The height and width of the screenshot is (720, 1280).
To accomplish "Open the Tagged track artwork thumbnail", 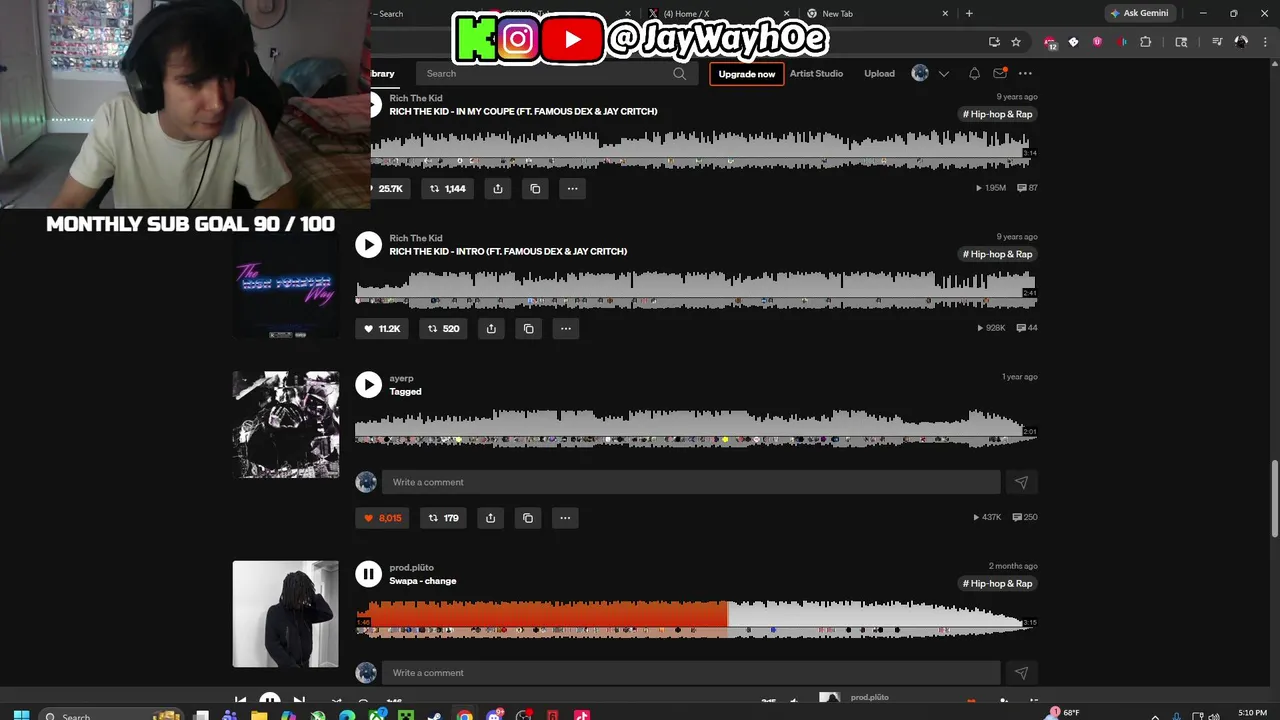I will pos(286,425).
